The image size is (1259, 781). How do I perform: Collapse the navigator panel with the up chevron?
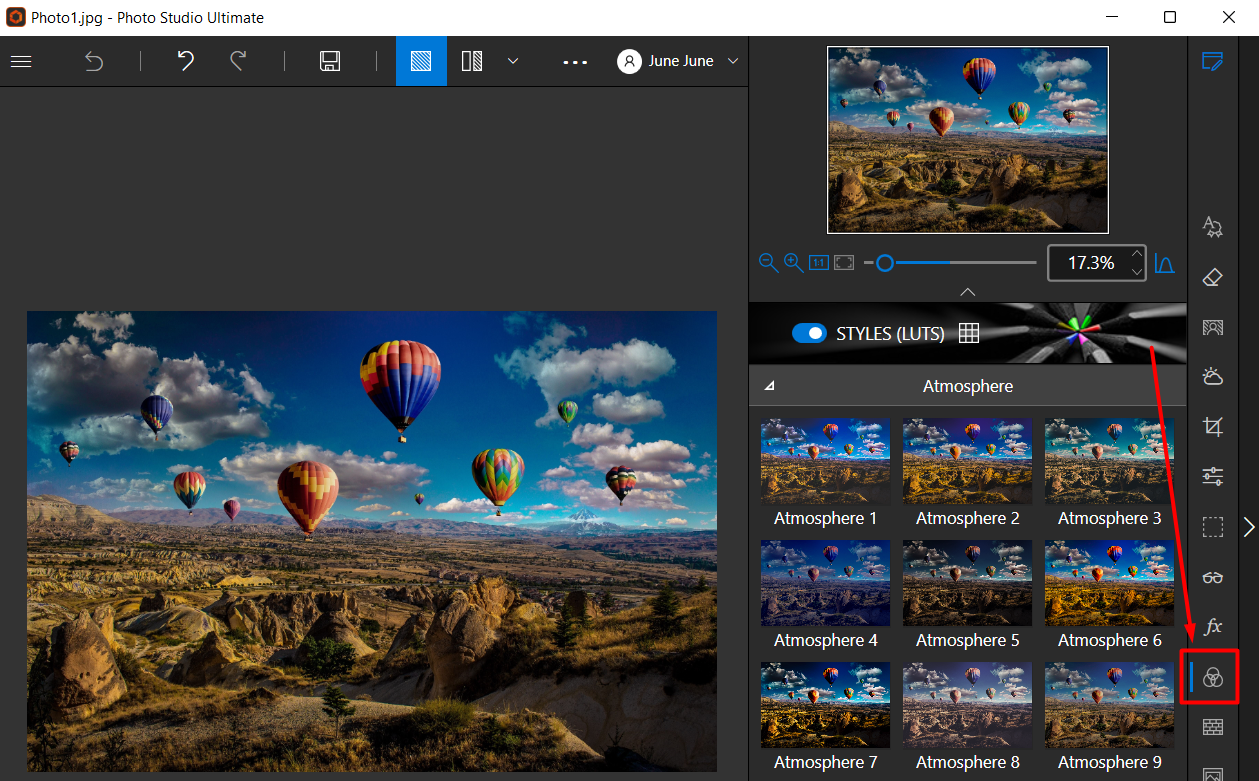click(967, 292)
